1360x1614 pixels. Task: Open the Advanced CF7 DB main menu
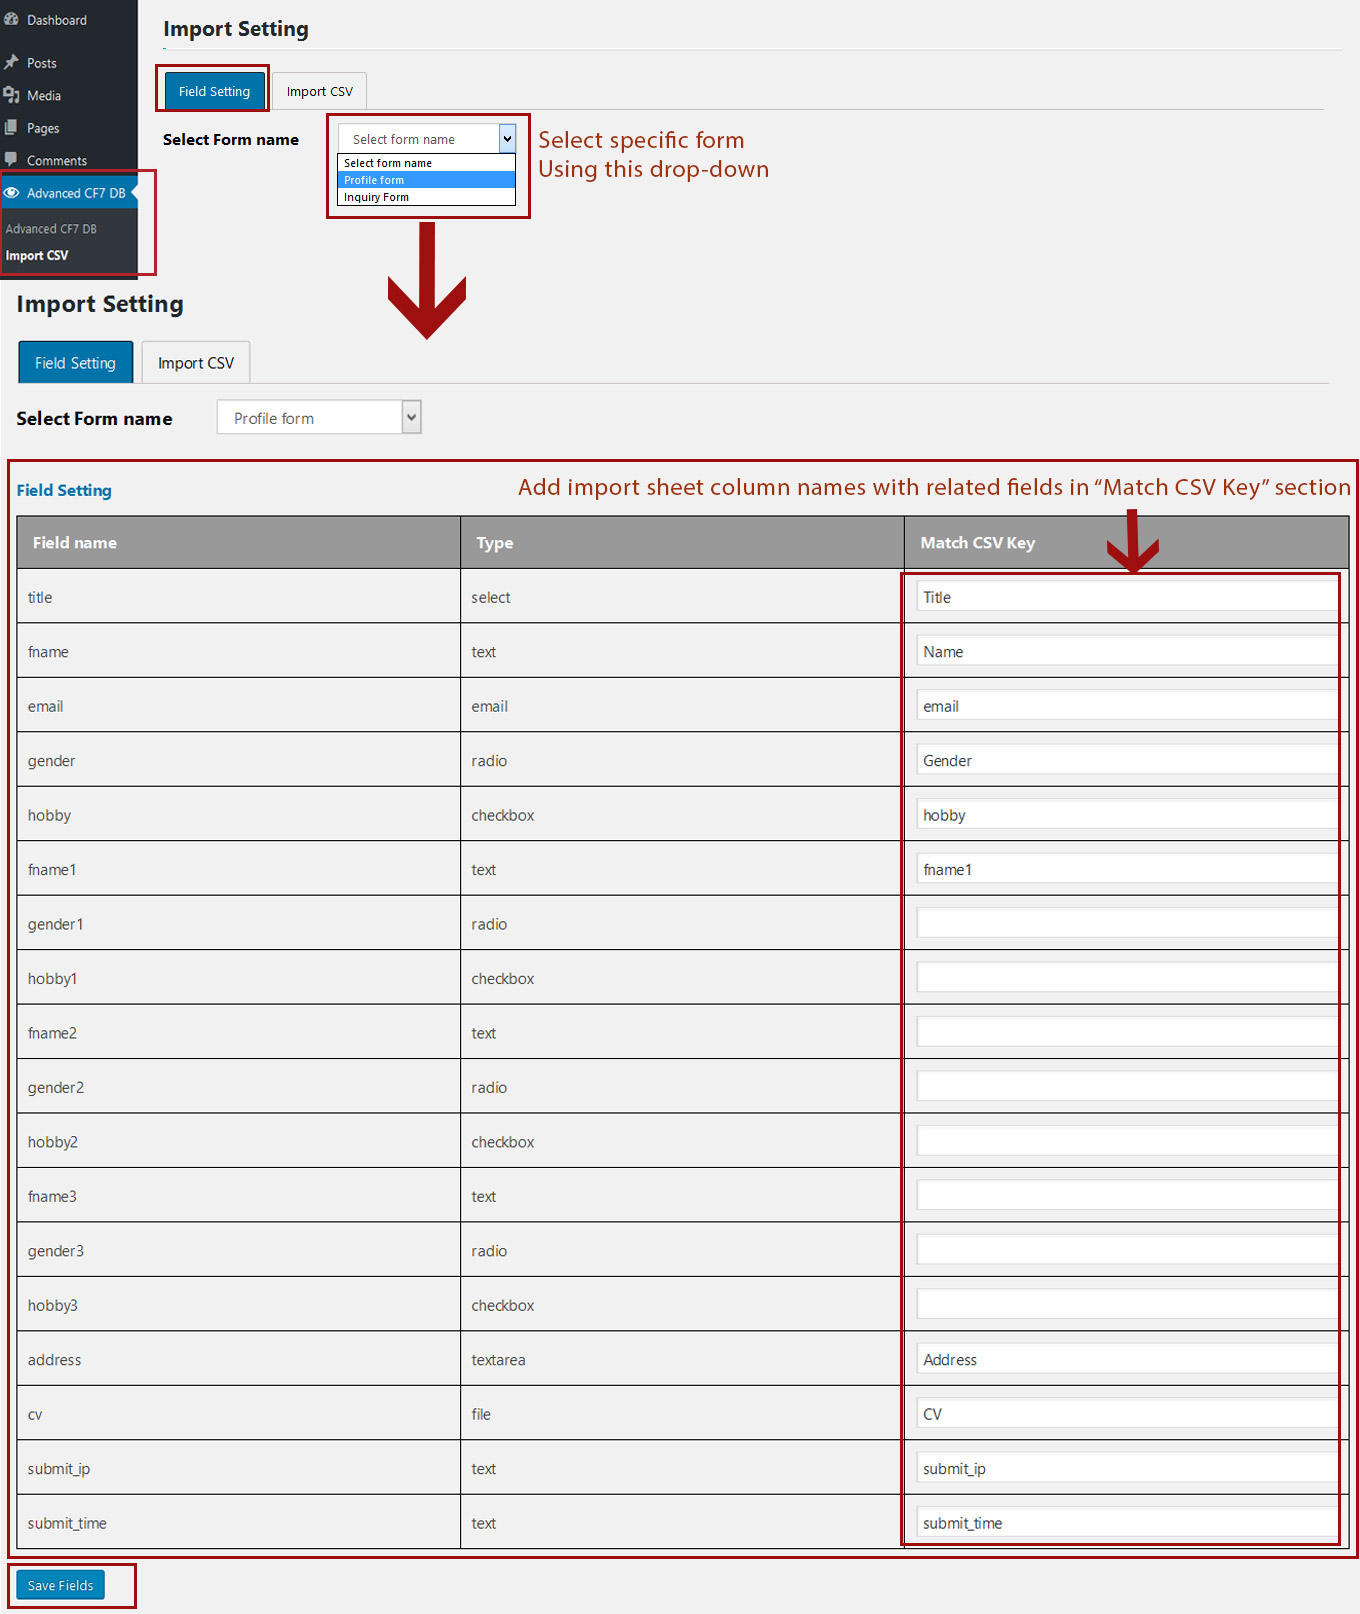(68, 193)
